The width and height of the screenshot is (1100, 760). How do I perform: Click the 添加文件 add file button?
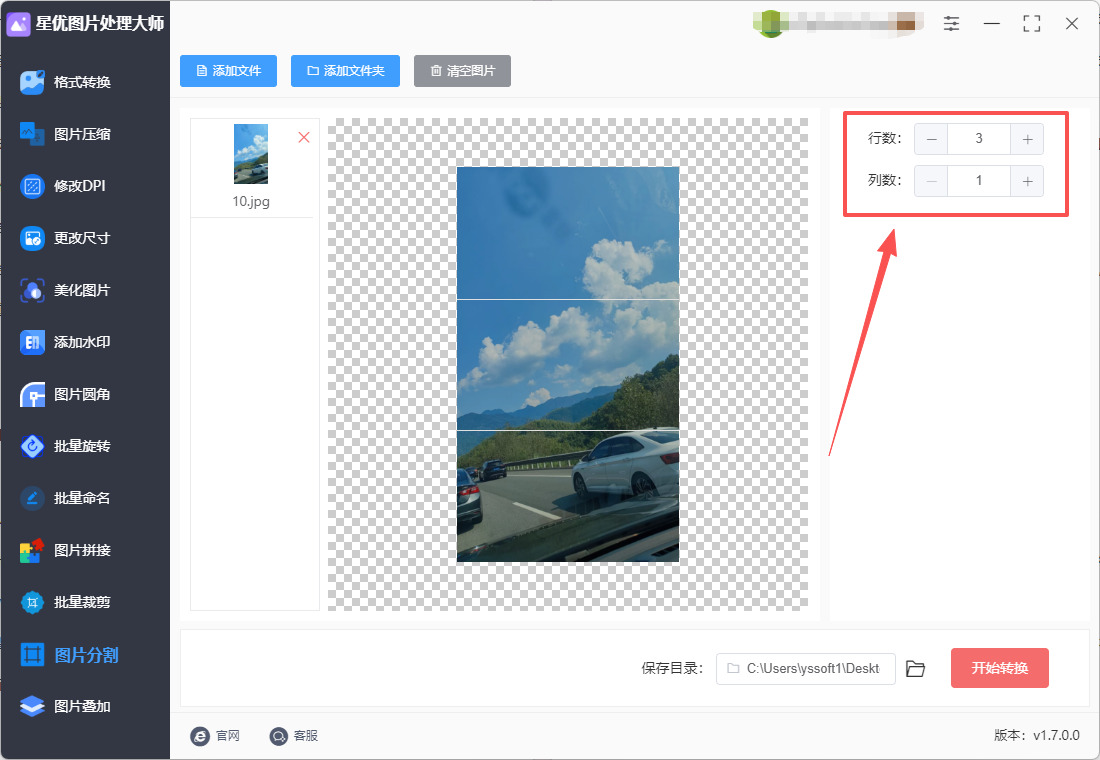tap(228, 71)
